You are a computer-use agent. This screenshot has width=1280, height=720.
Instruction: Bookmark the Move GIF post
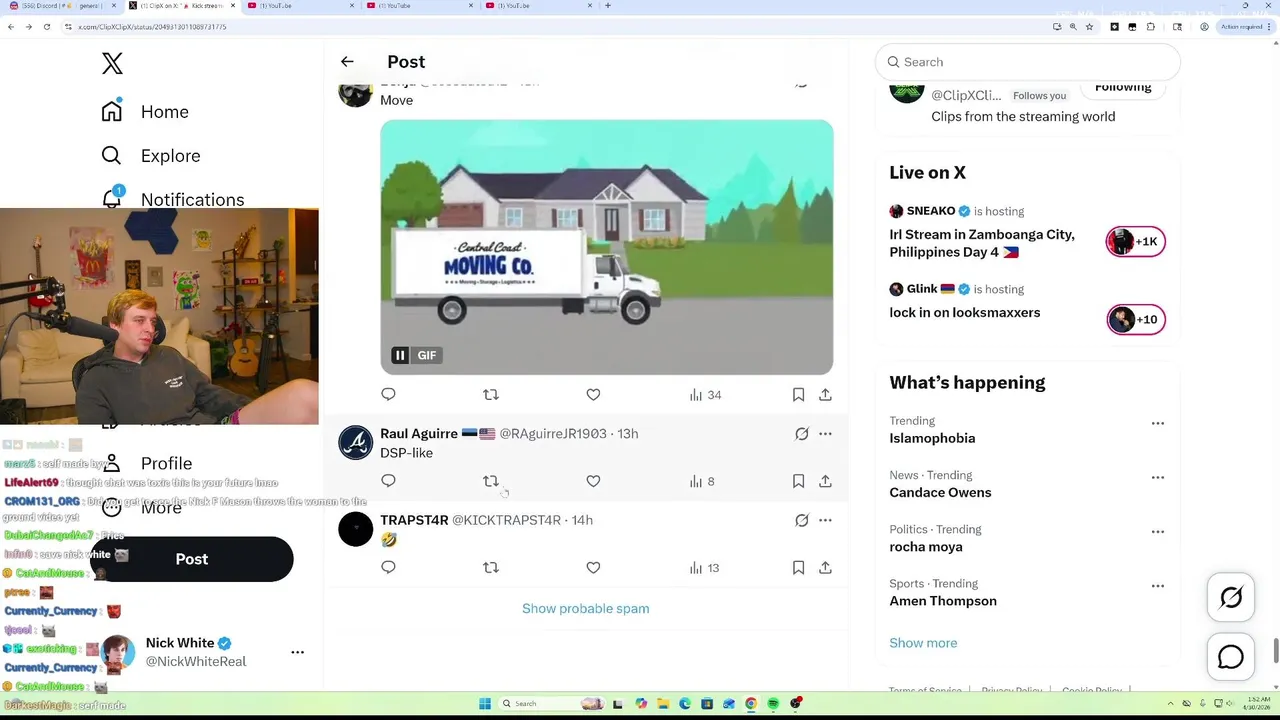[798, 395]
